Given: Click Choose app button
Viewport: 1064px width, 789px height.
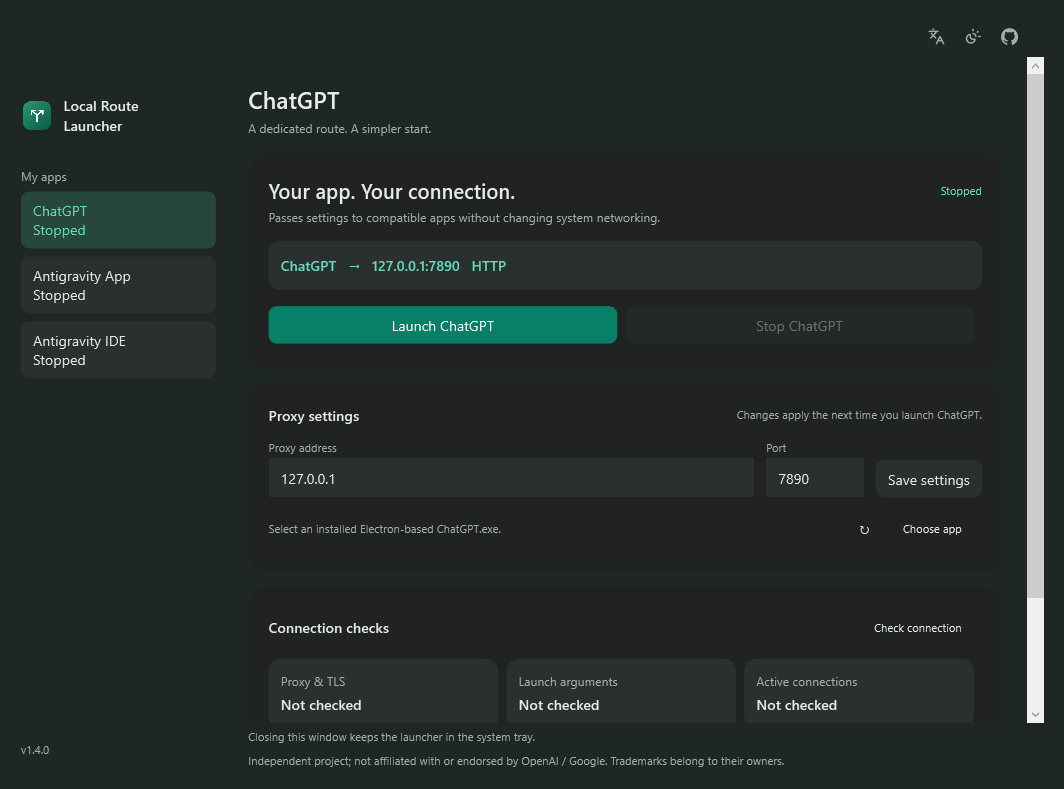Looking at the screenshot, I should 932,529.
